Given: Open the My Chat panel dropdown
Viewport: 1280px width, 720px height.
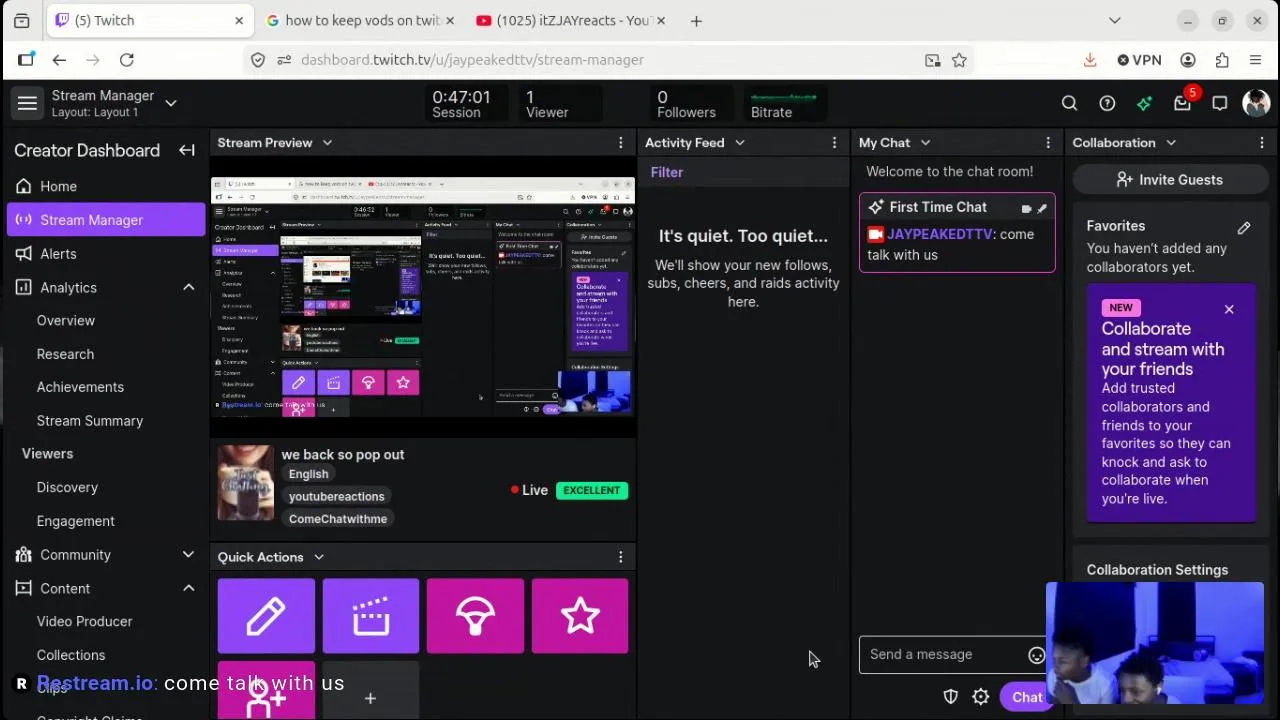Looking at the screenshot, I should (925, 143).
